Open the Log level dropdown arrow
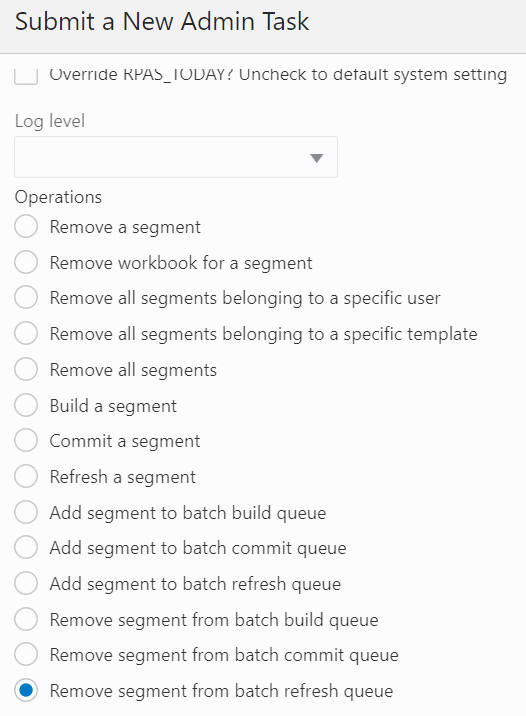The width and height of the screenshot is (526, 716). pyautogui.click(x=316, y=158)
